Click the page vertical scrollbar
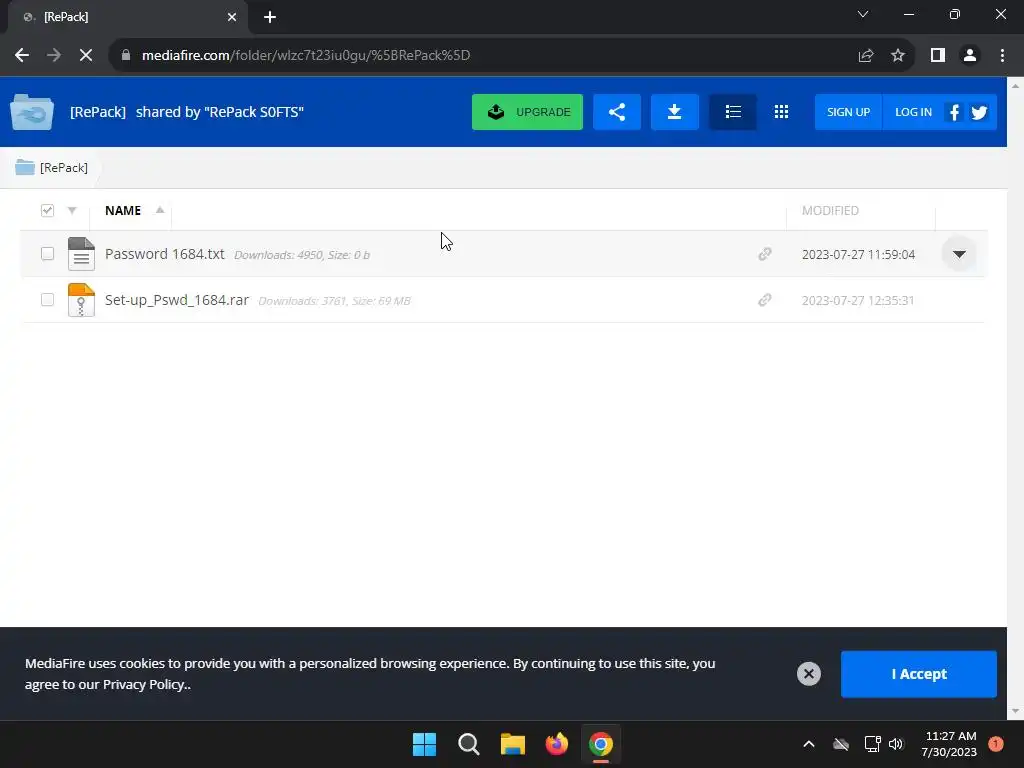Screen dimensions: 1024x768 point(1016,398)
